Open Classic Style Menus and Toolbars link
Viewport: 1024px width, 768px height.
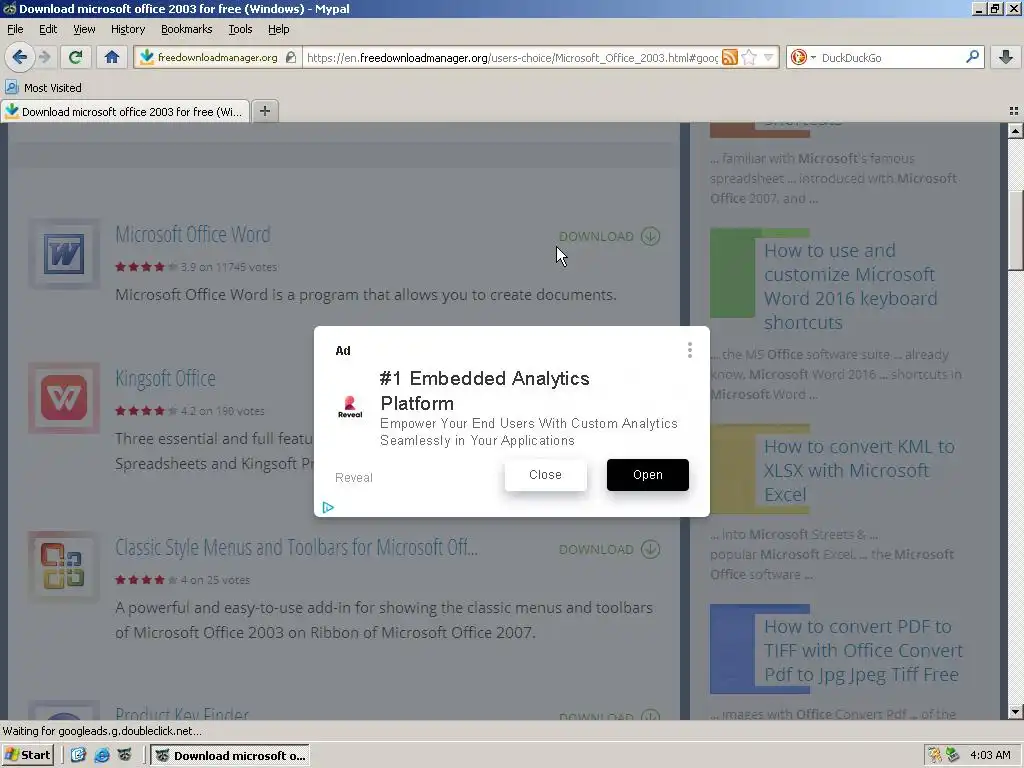click(x=296, y=547)
